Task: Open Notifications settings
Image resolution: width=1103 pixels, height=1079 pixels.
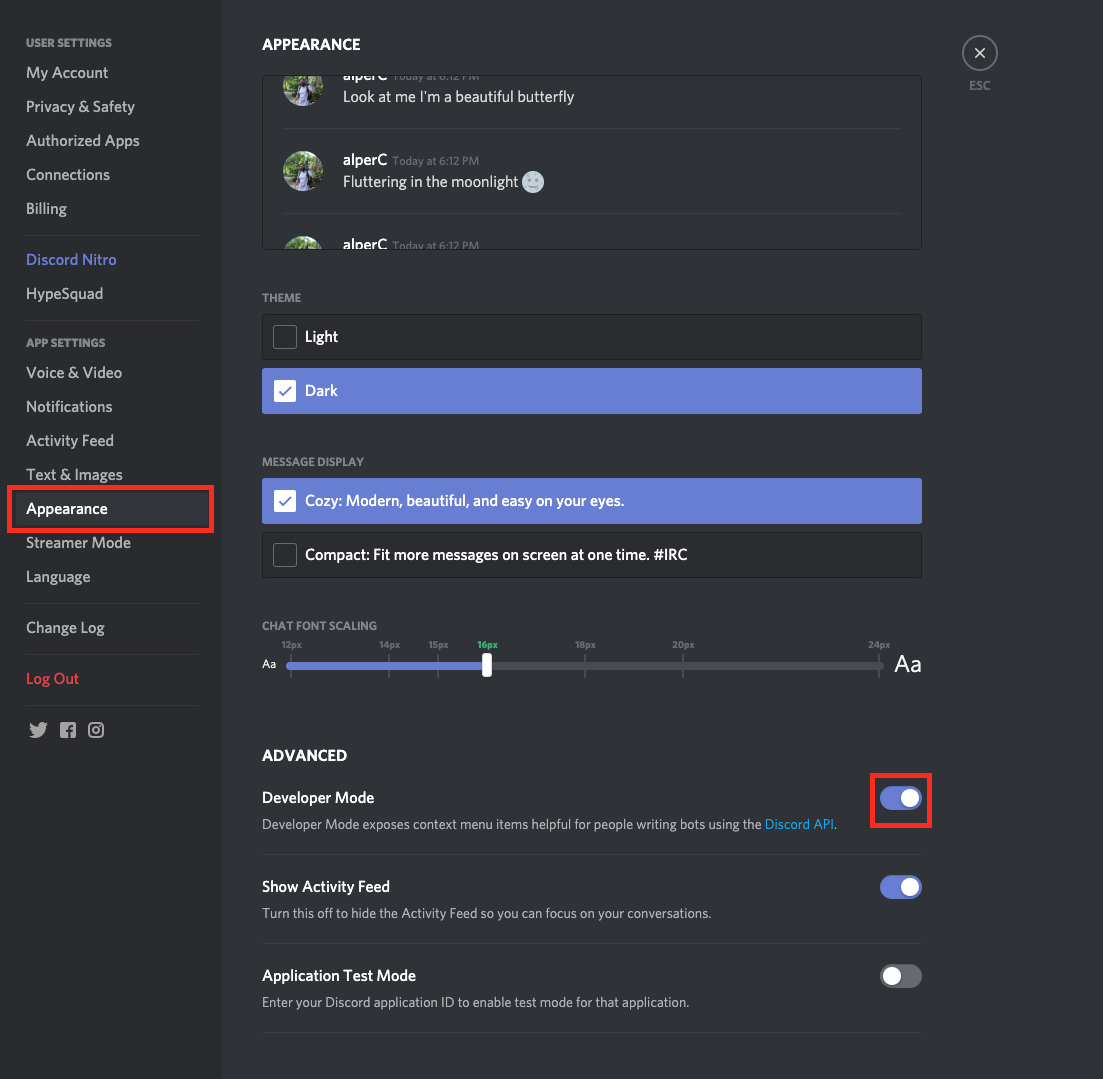Action: coord(69,407)
